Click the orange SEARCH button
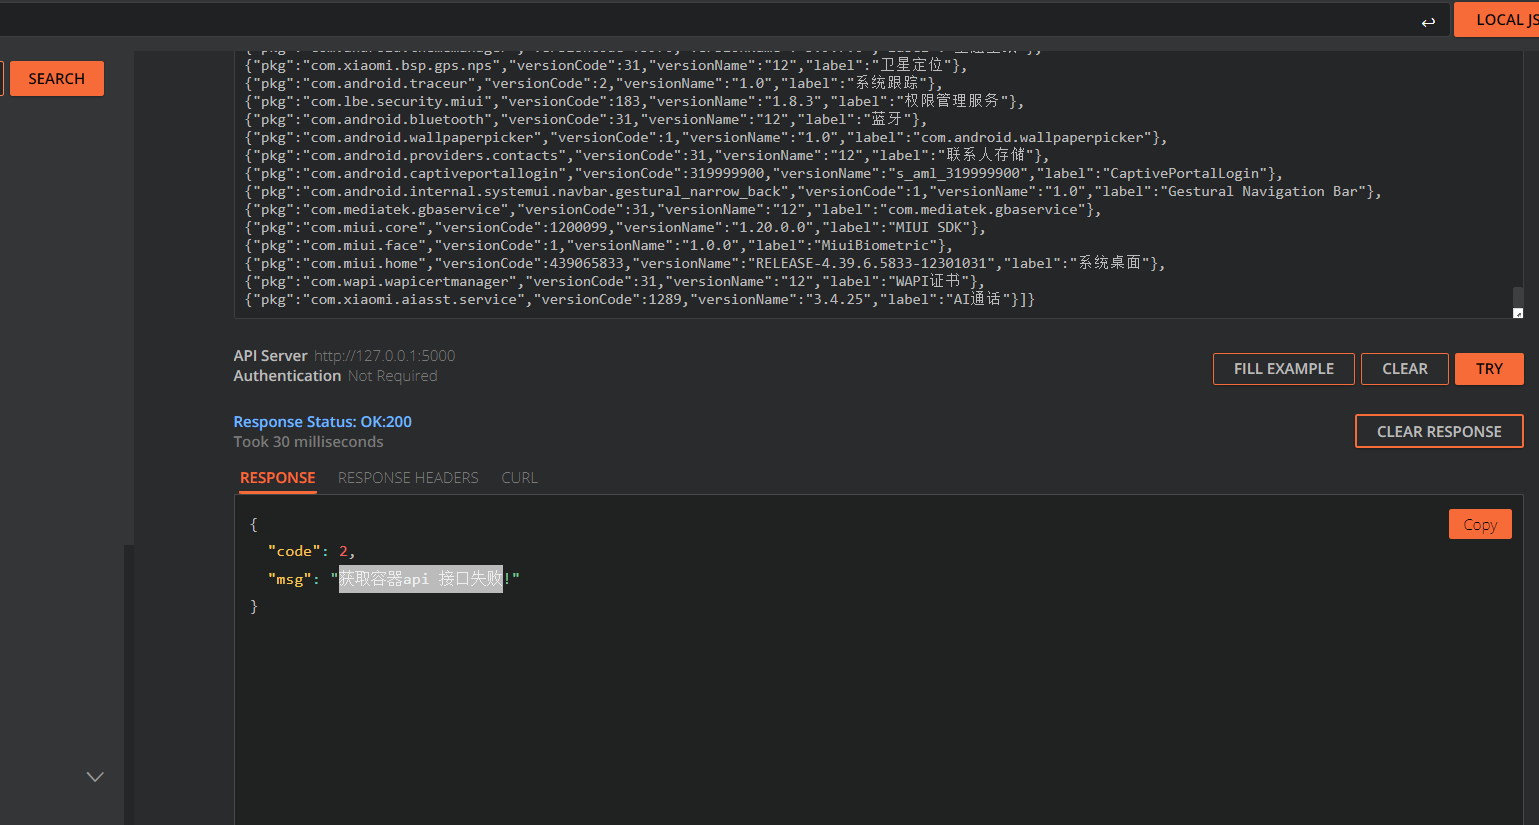 [x=56, y=79]
